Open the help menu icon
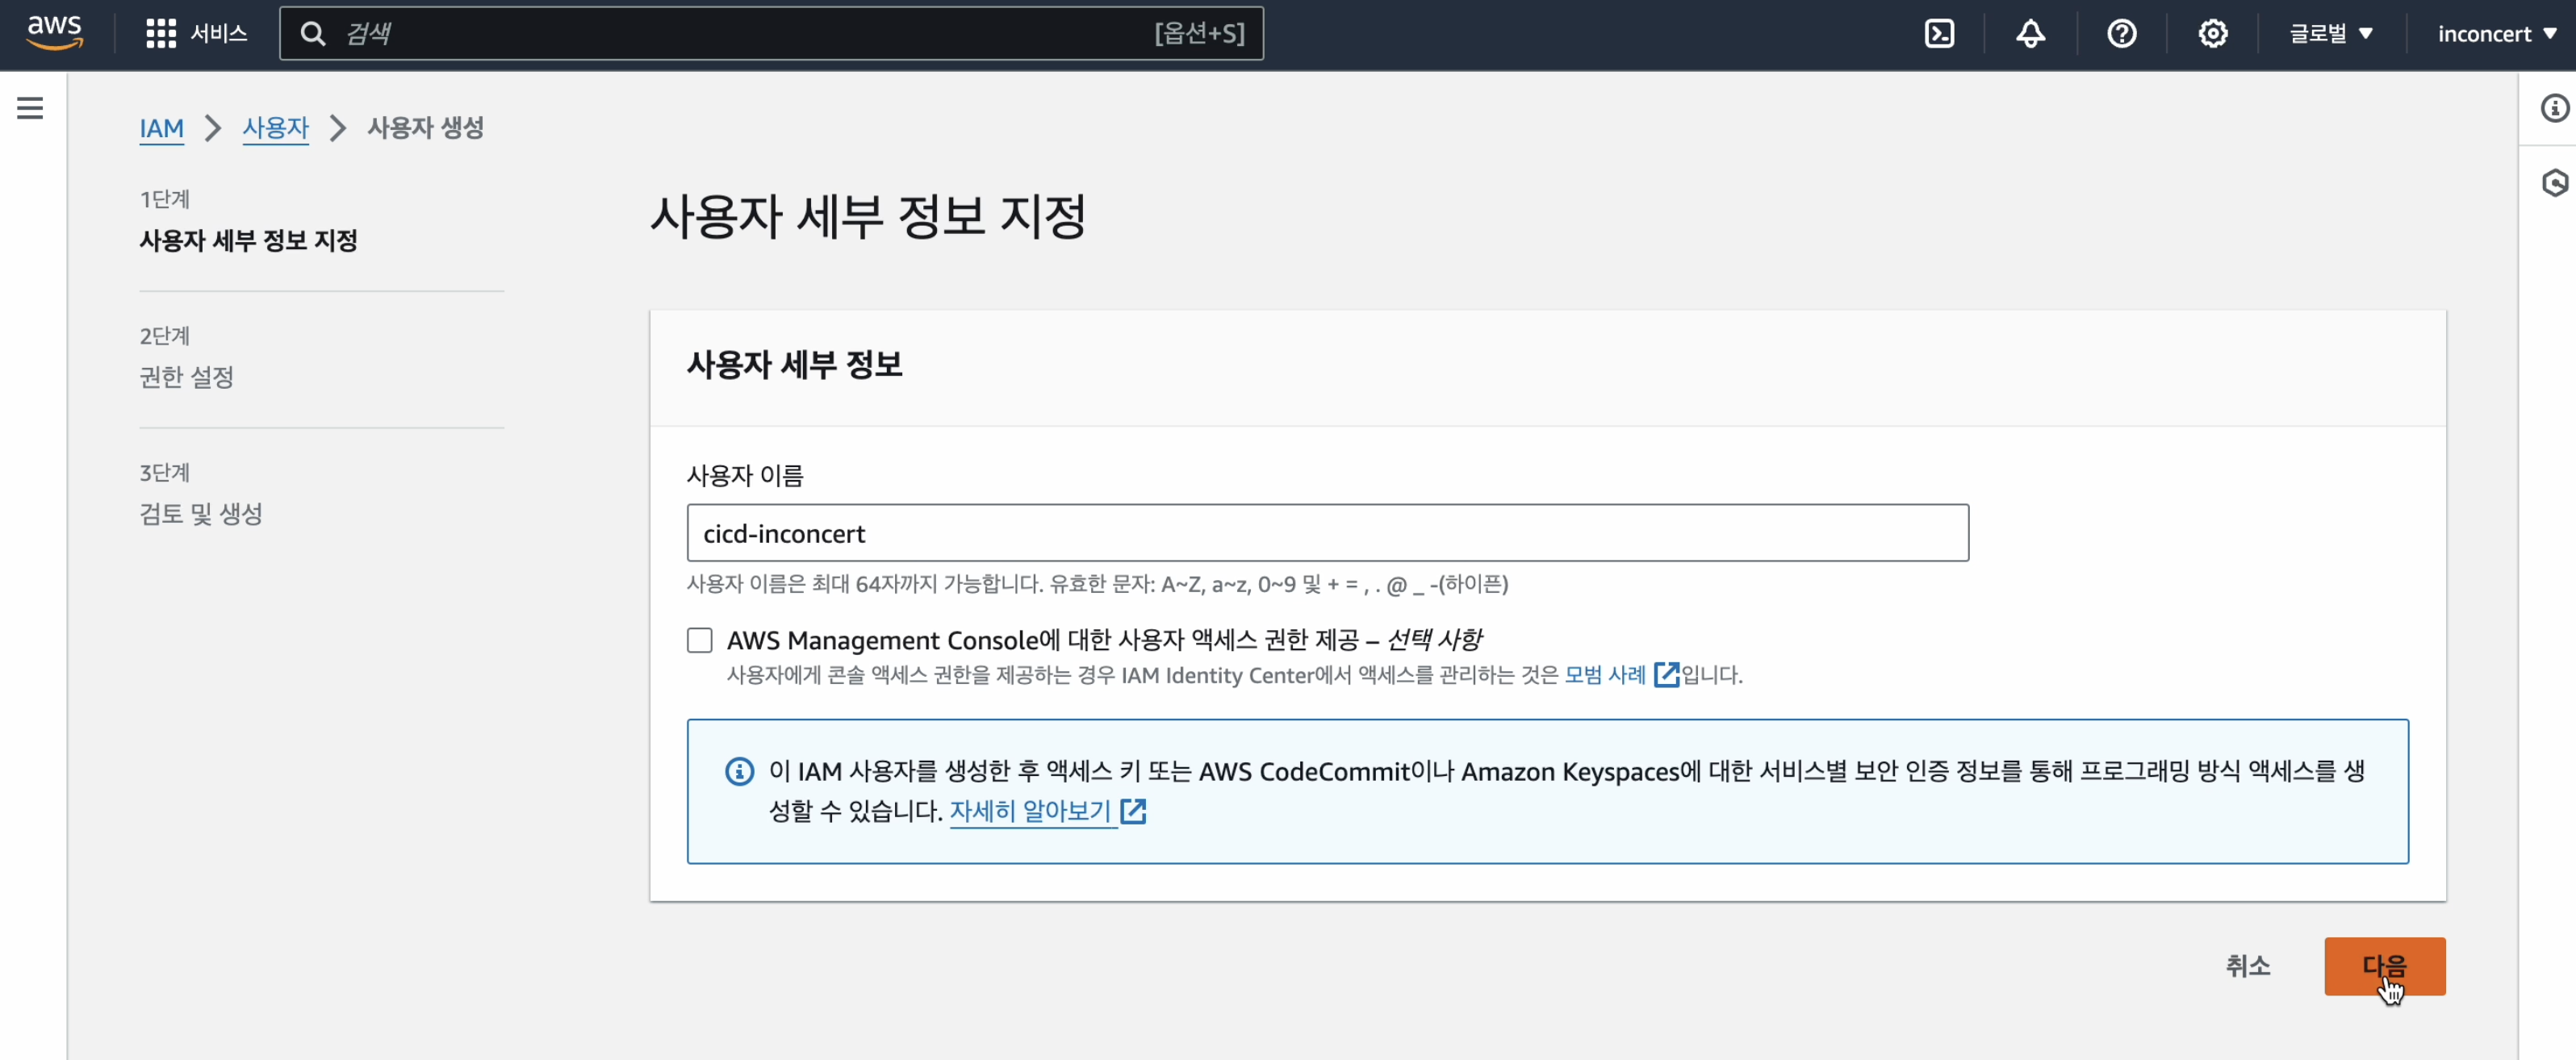This screenshot has width=2576, height=1060. pyautogui.click(x=2122, y=33)
